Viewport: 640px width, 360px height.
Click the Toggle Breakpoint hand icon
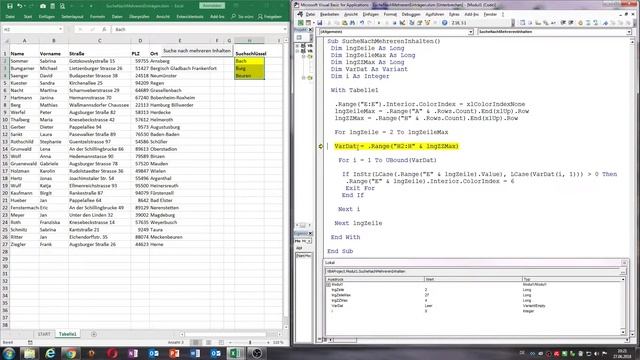coord(580,23)
